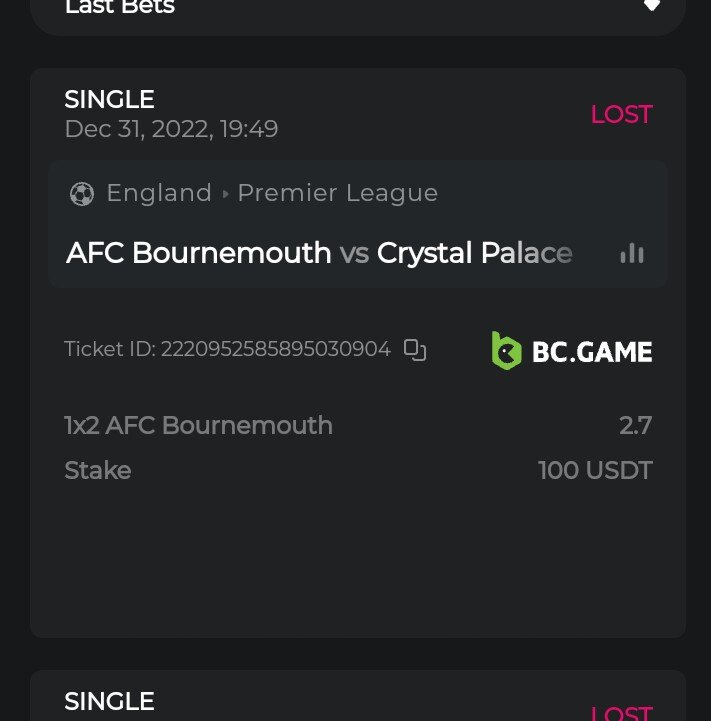This screenshot has height=721, width=711.
Task: Click the 100 USDT stake amount
Action: coord(595,470)
